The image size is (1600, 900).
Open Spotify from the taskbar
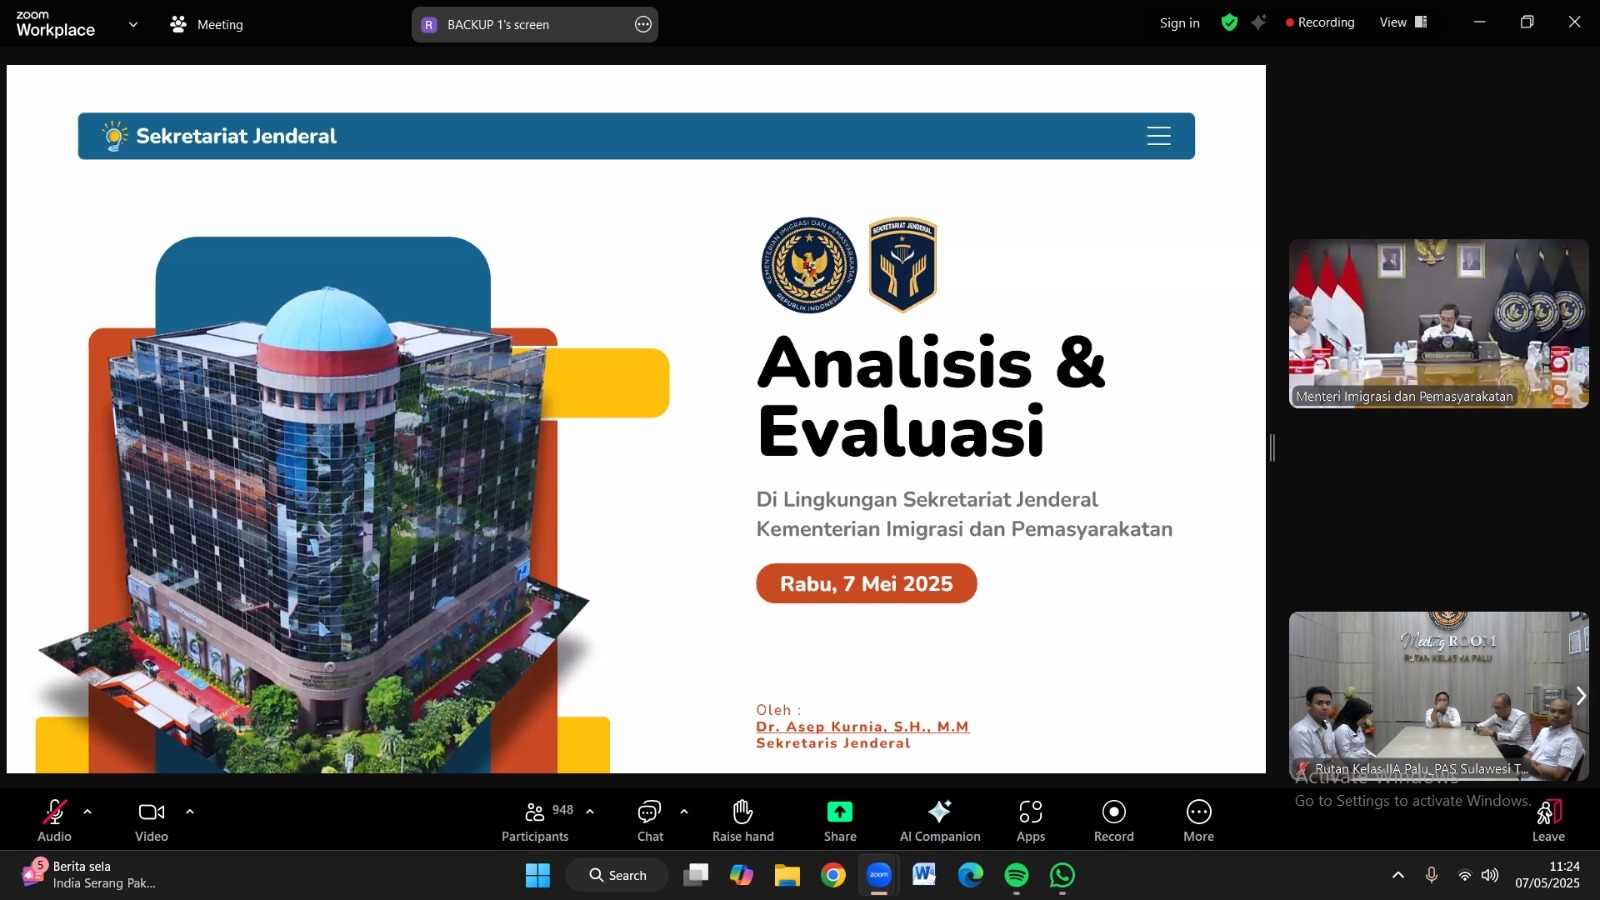(1016, 876)
